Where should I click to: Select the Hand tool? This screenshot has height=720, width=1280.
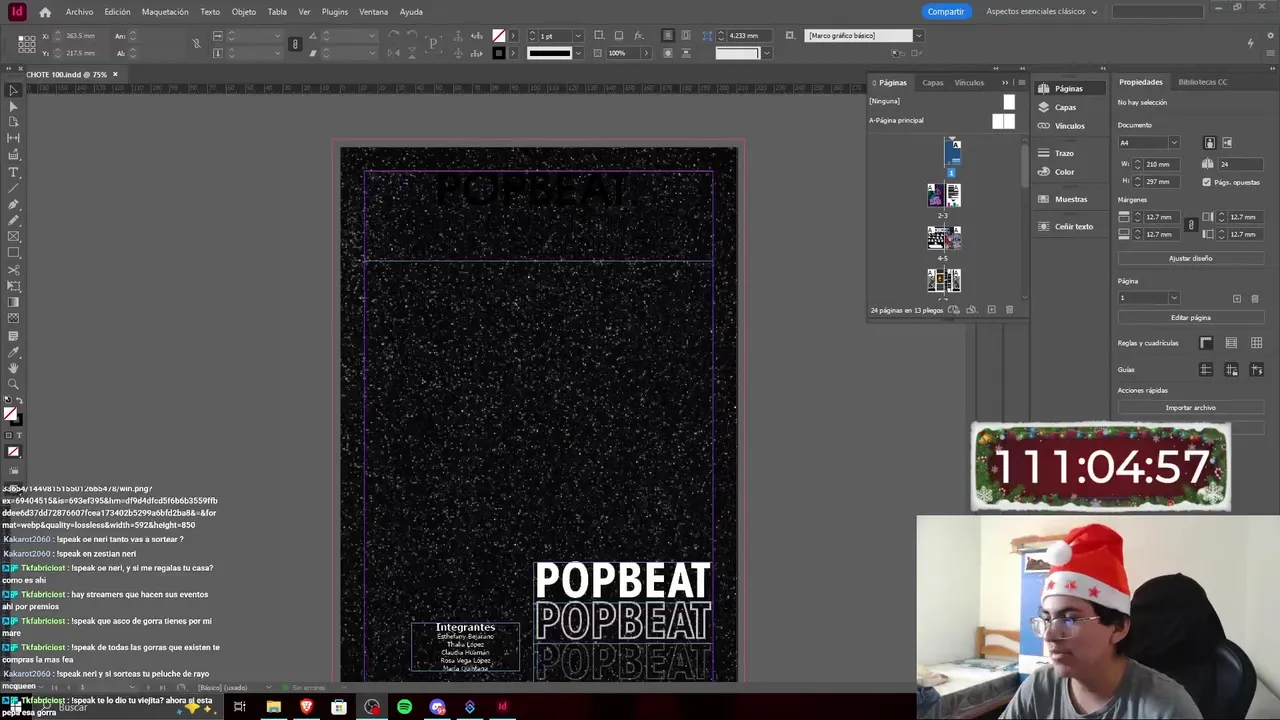tap(13, 368)
